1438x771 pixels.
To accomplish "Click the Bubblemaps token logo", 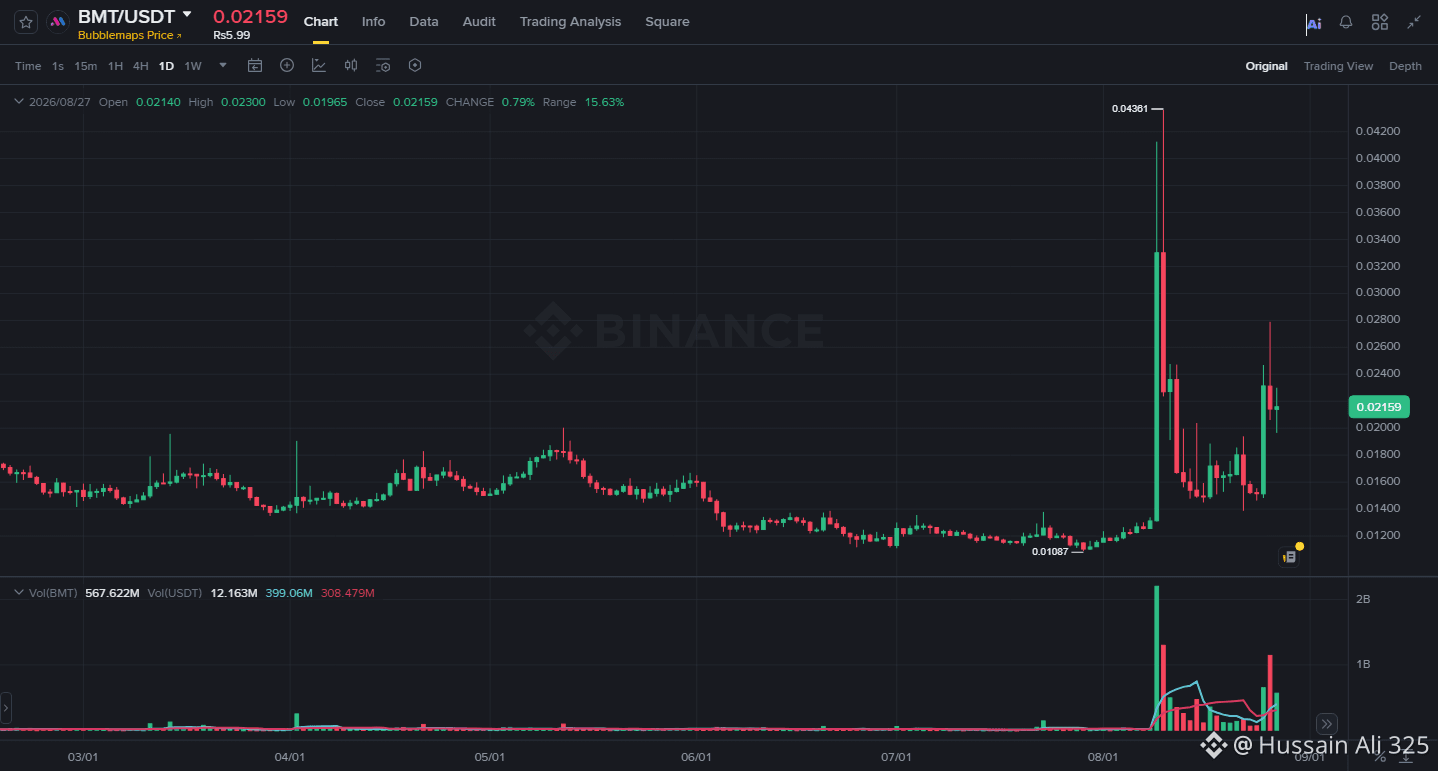I will point(58,22).
